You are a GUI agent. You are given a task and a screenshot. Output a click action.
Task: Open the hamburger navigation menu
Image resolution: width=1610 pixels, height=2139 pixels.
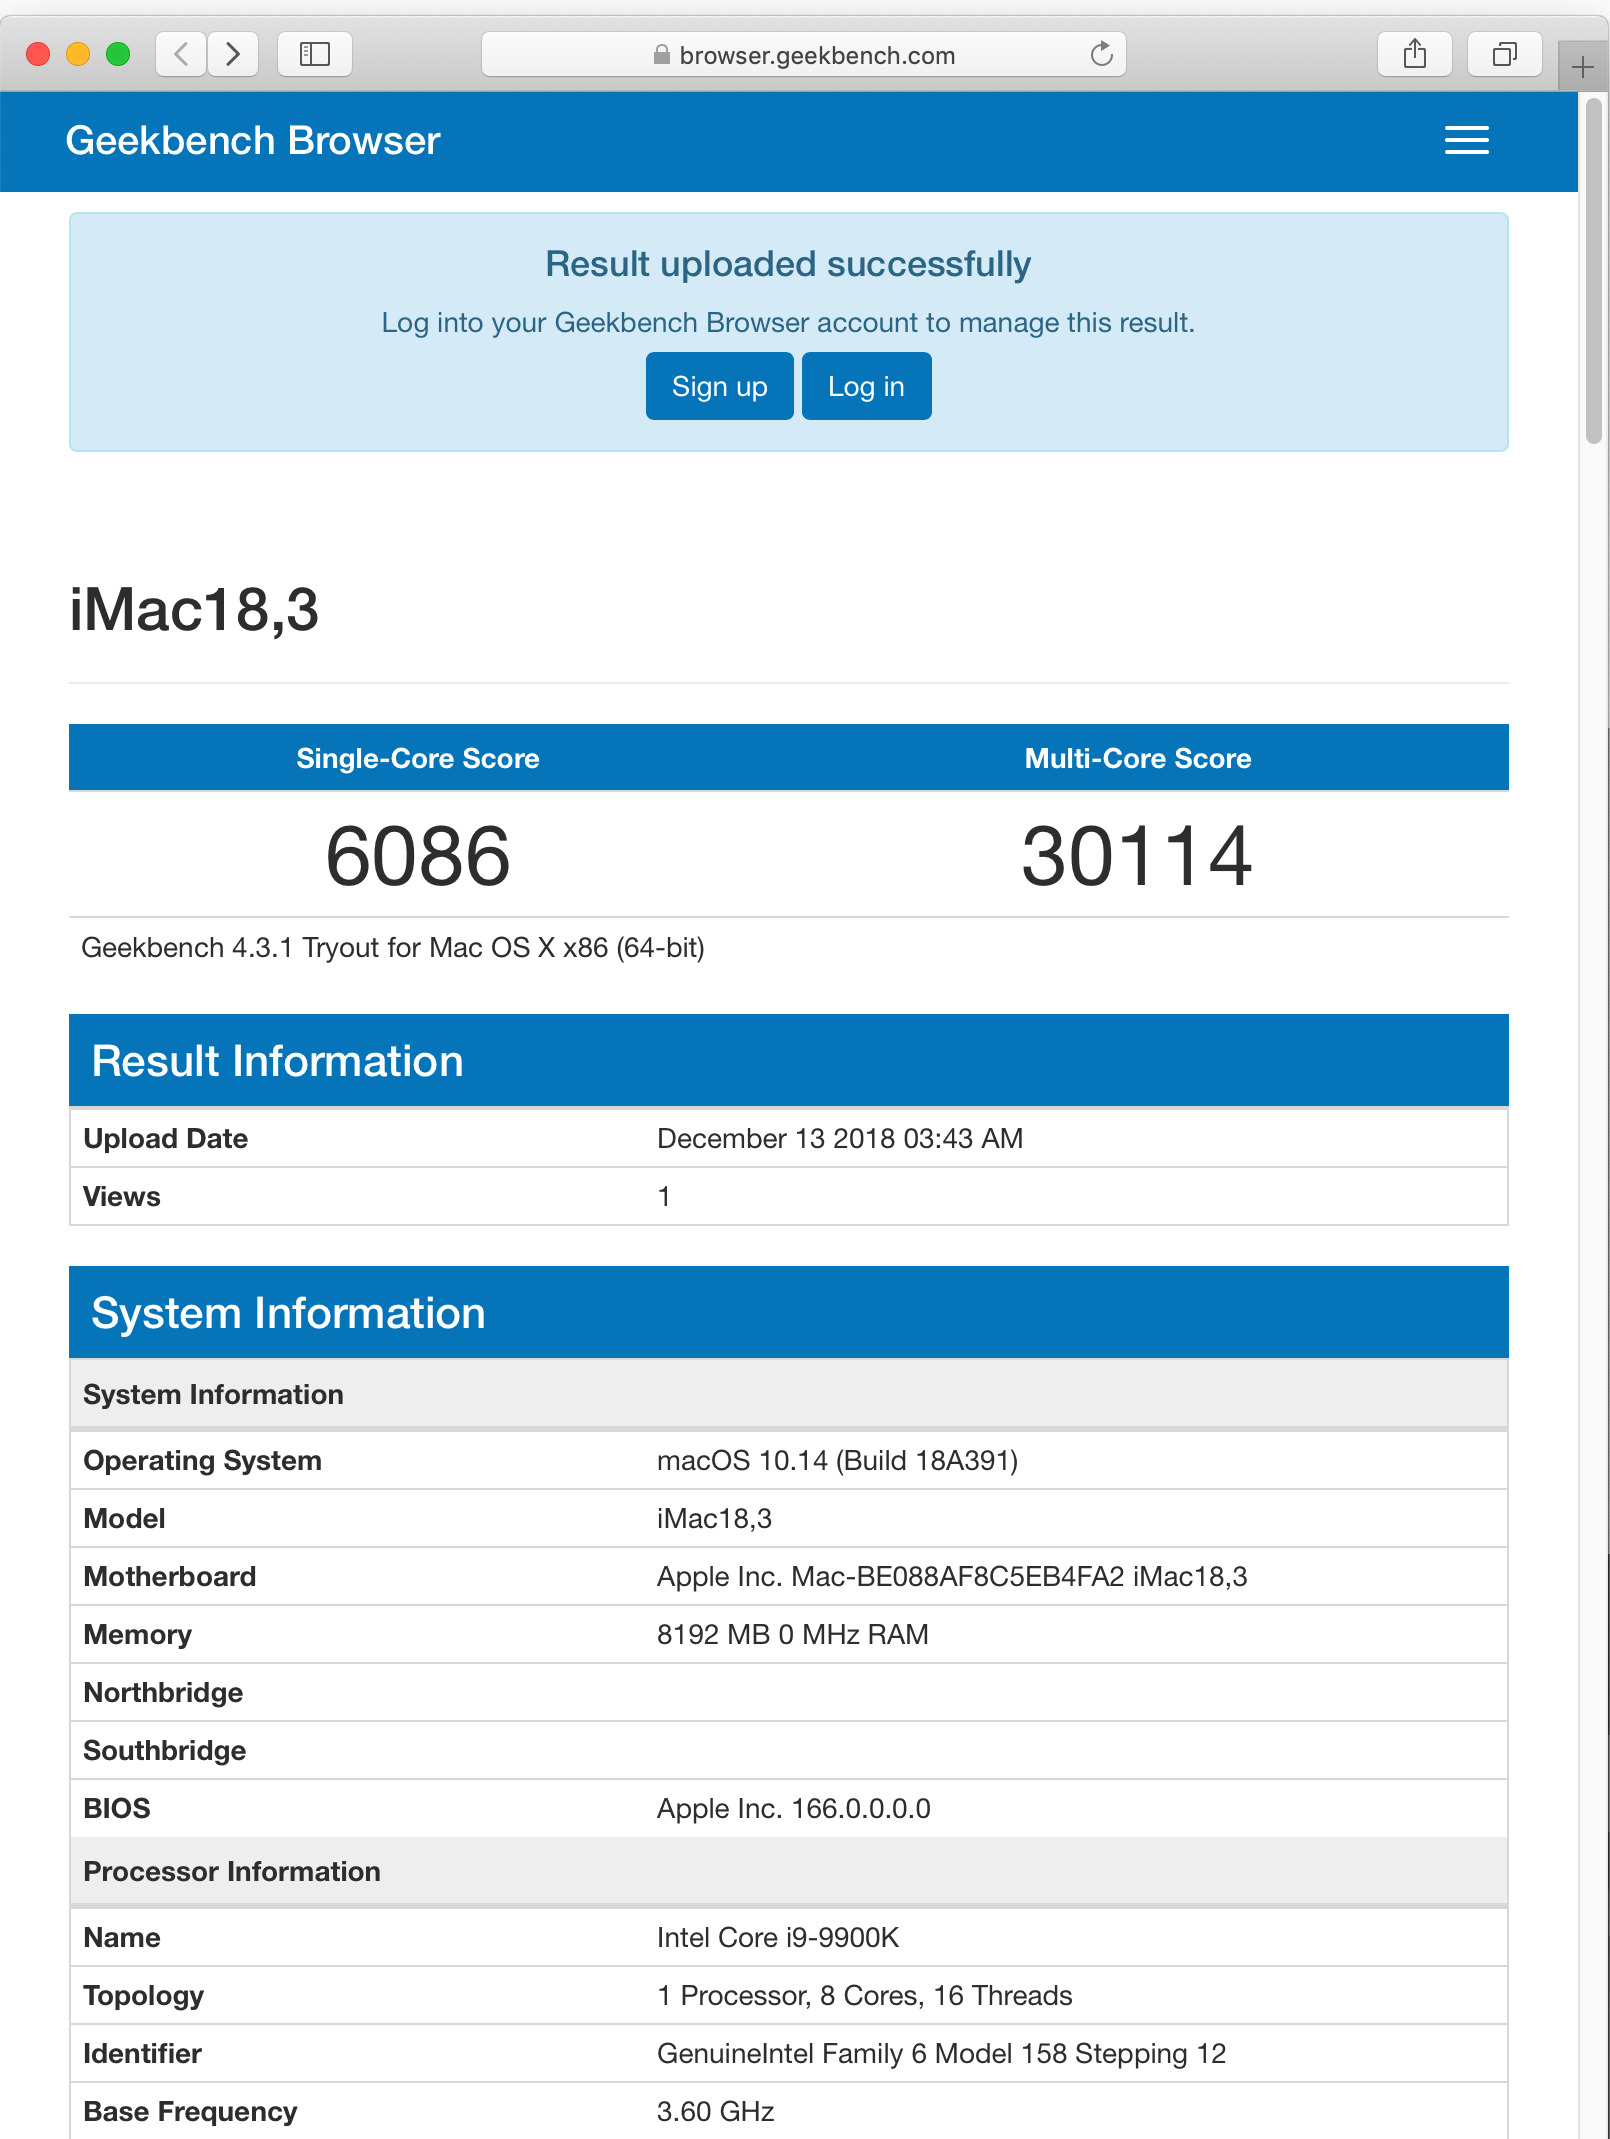coord(1467,141)
